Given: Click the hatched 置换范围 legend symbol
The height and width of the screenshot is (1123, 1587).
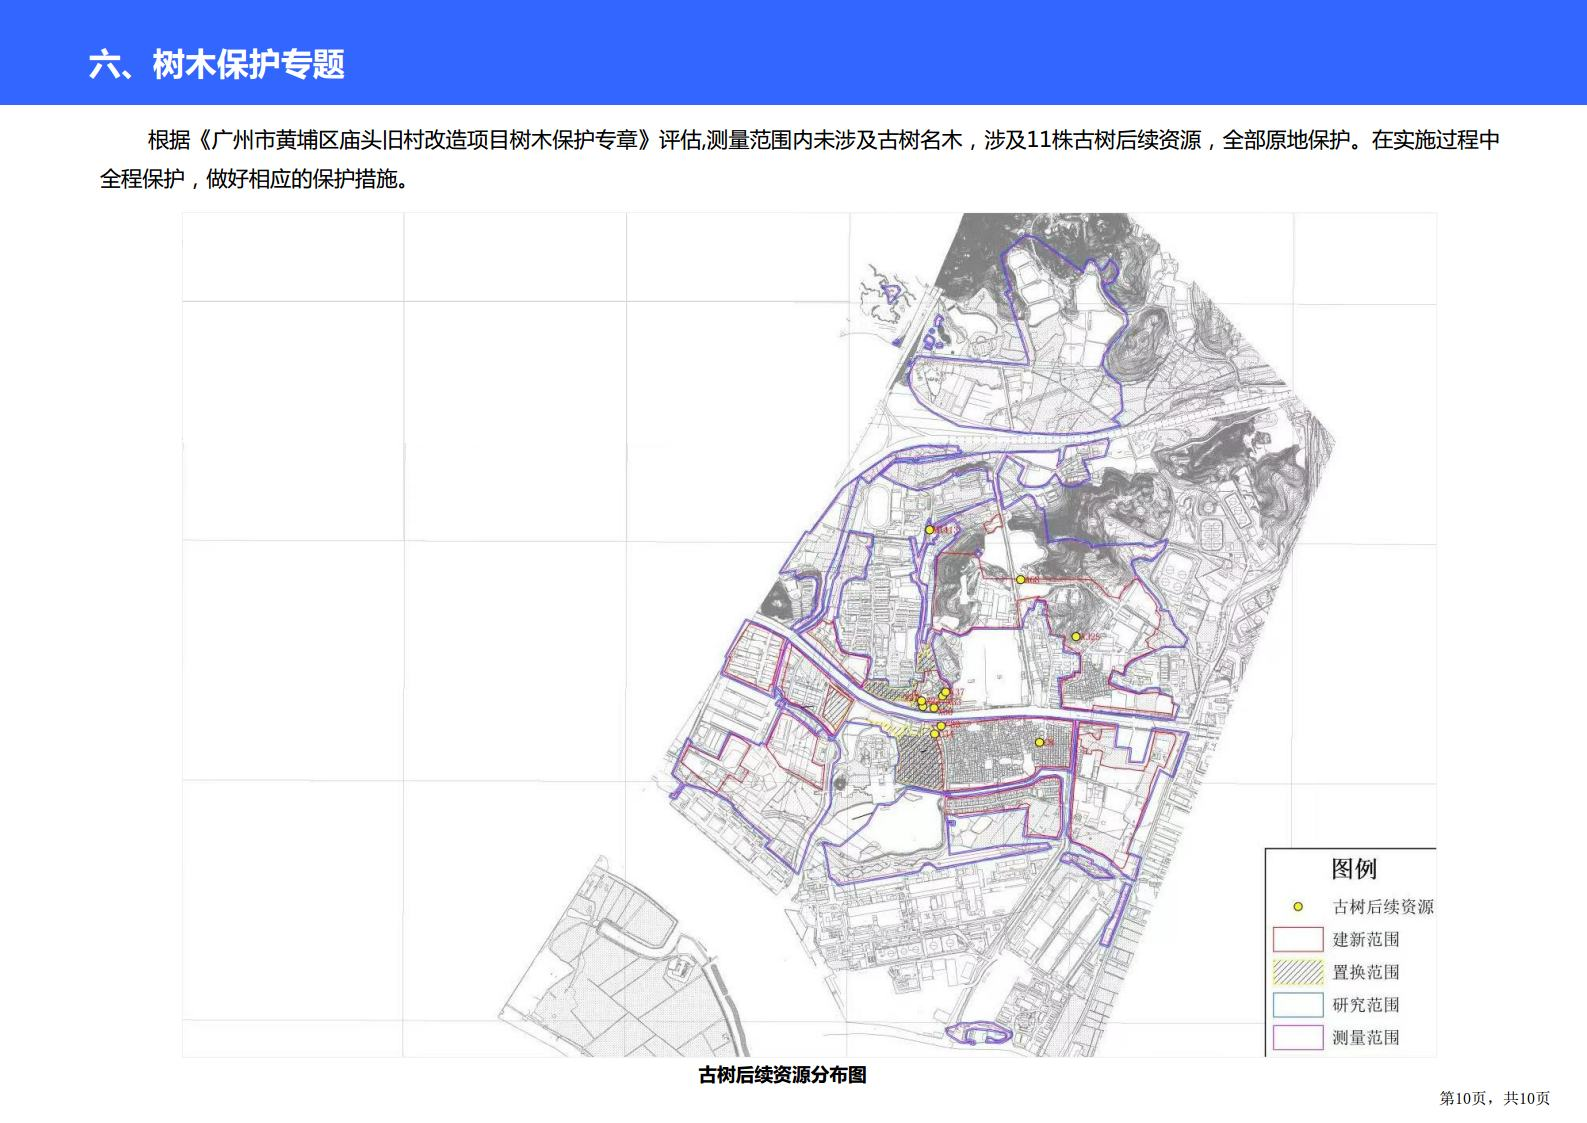Looking at the screenshot, I should 1298,972.
